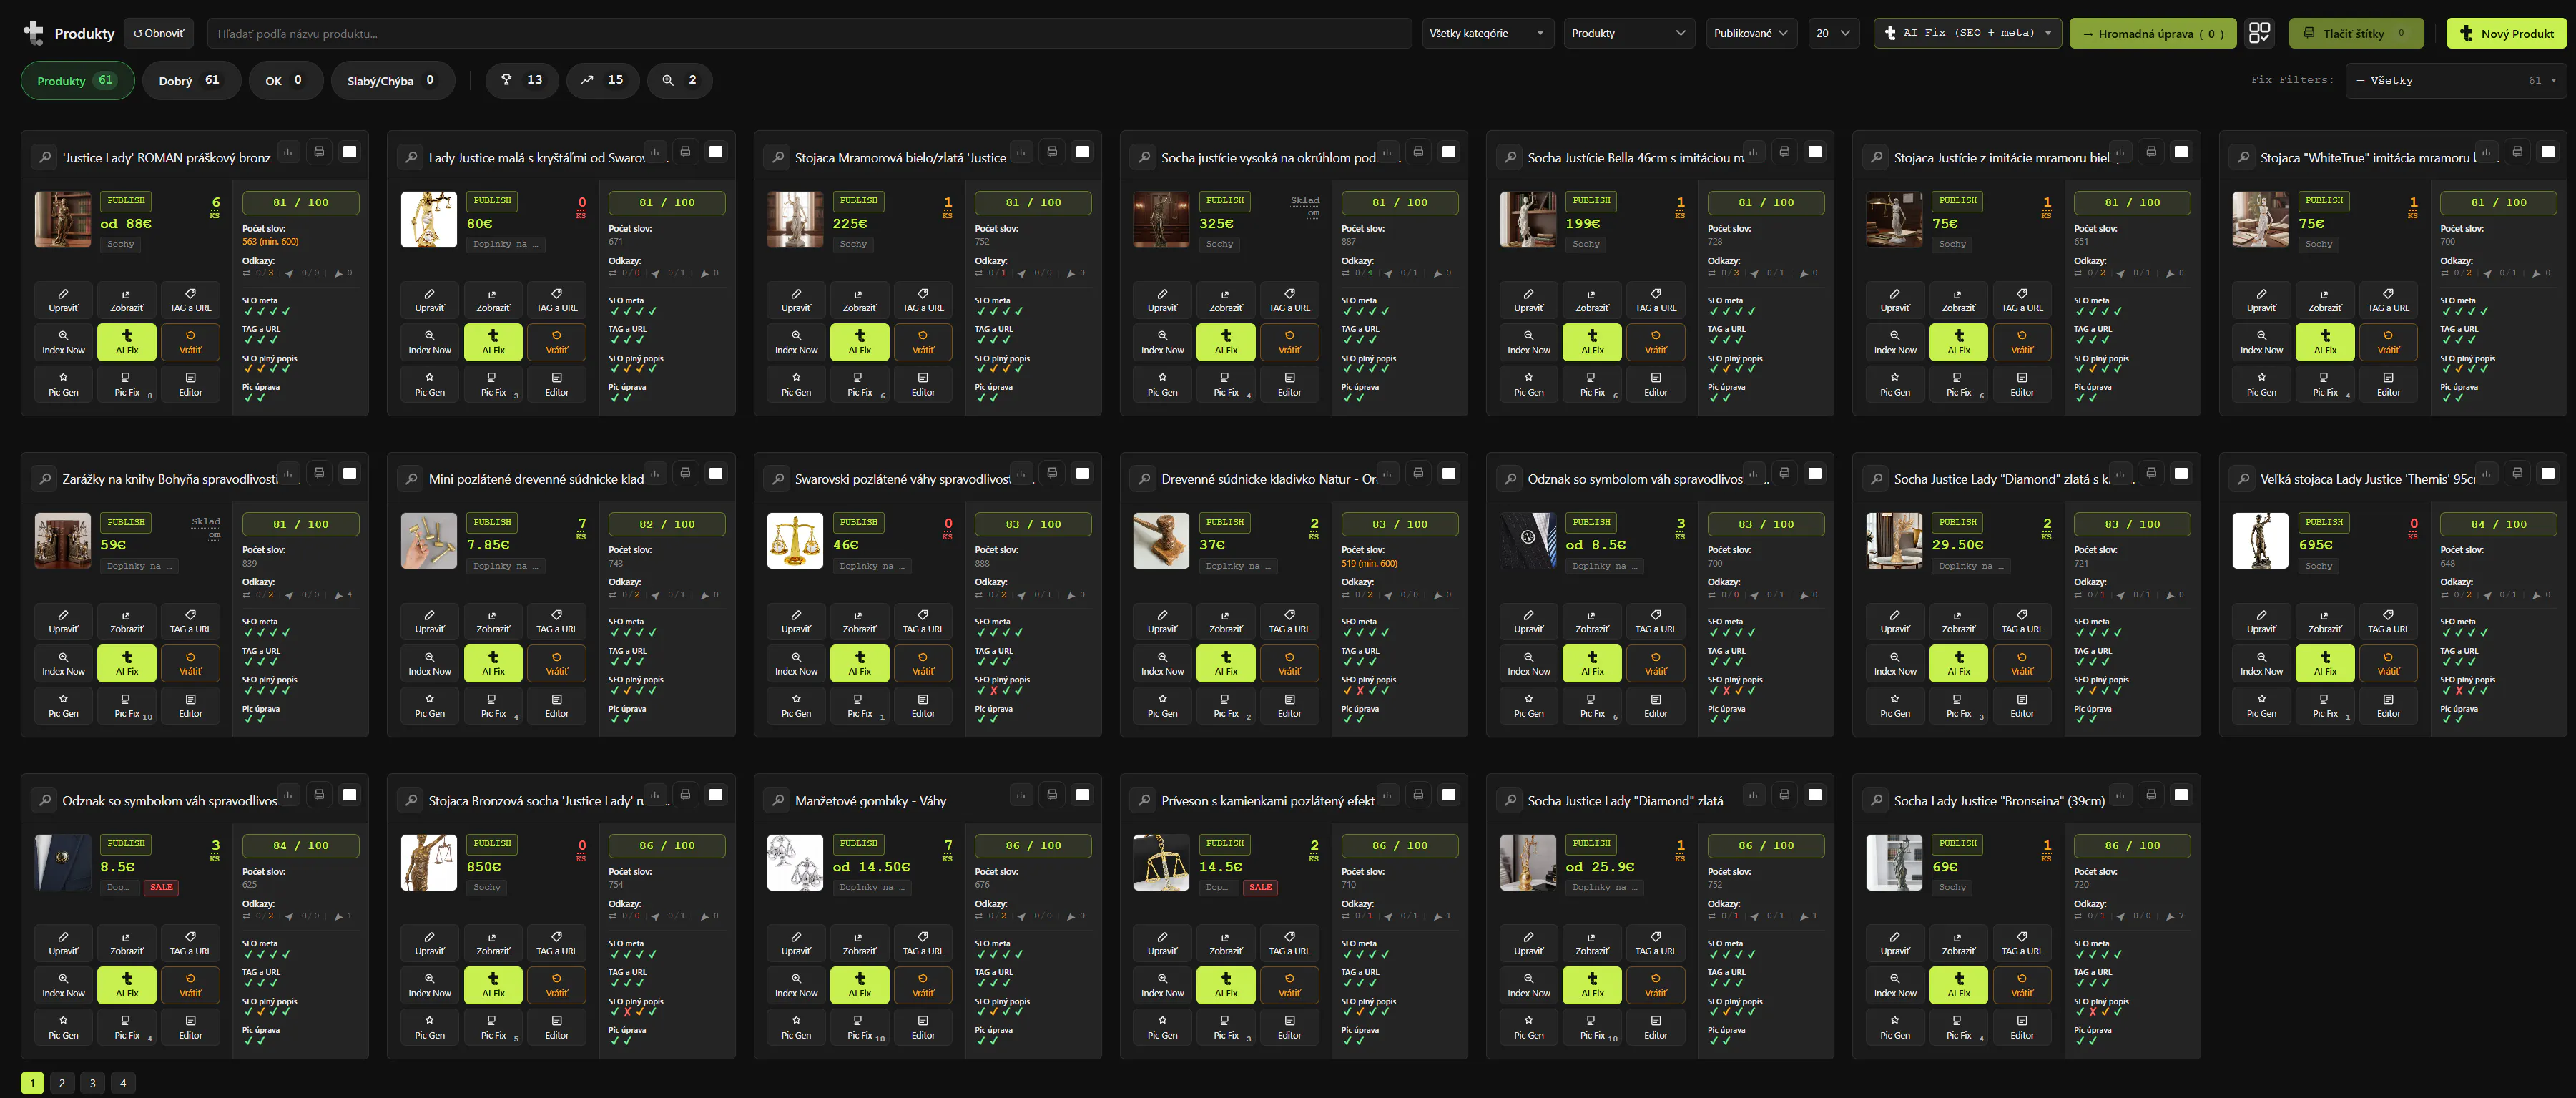Viewport: 2576px width, 1098px height.
Task: Select checkbox on Mini pozlátené drevené sudnicke card
Action: tap(716, 473)
